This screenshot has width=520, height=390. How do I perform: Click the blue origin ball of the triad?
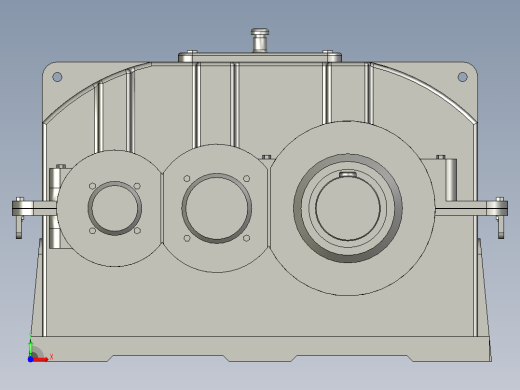coord(30,359)
